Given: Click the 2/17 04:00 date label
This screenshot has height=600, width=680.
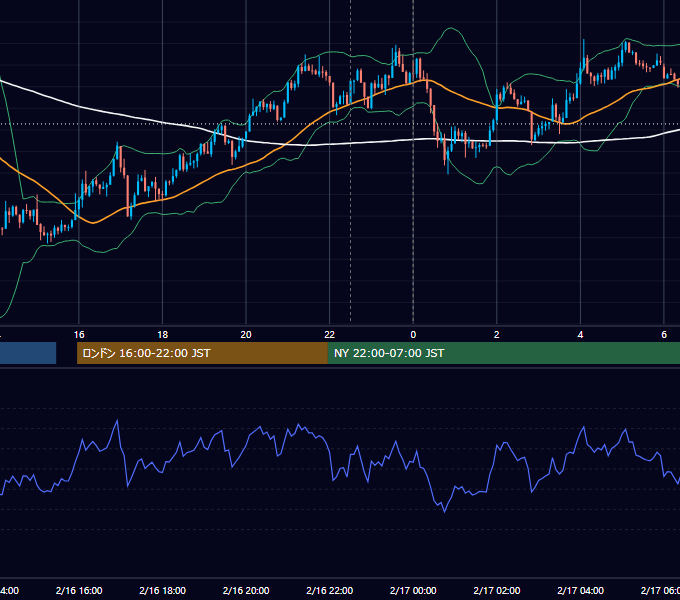Looking at the screenshot, I should [x=580, y=590].
